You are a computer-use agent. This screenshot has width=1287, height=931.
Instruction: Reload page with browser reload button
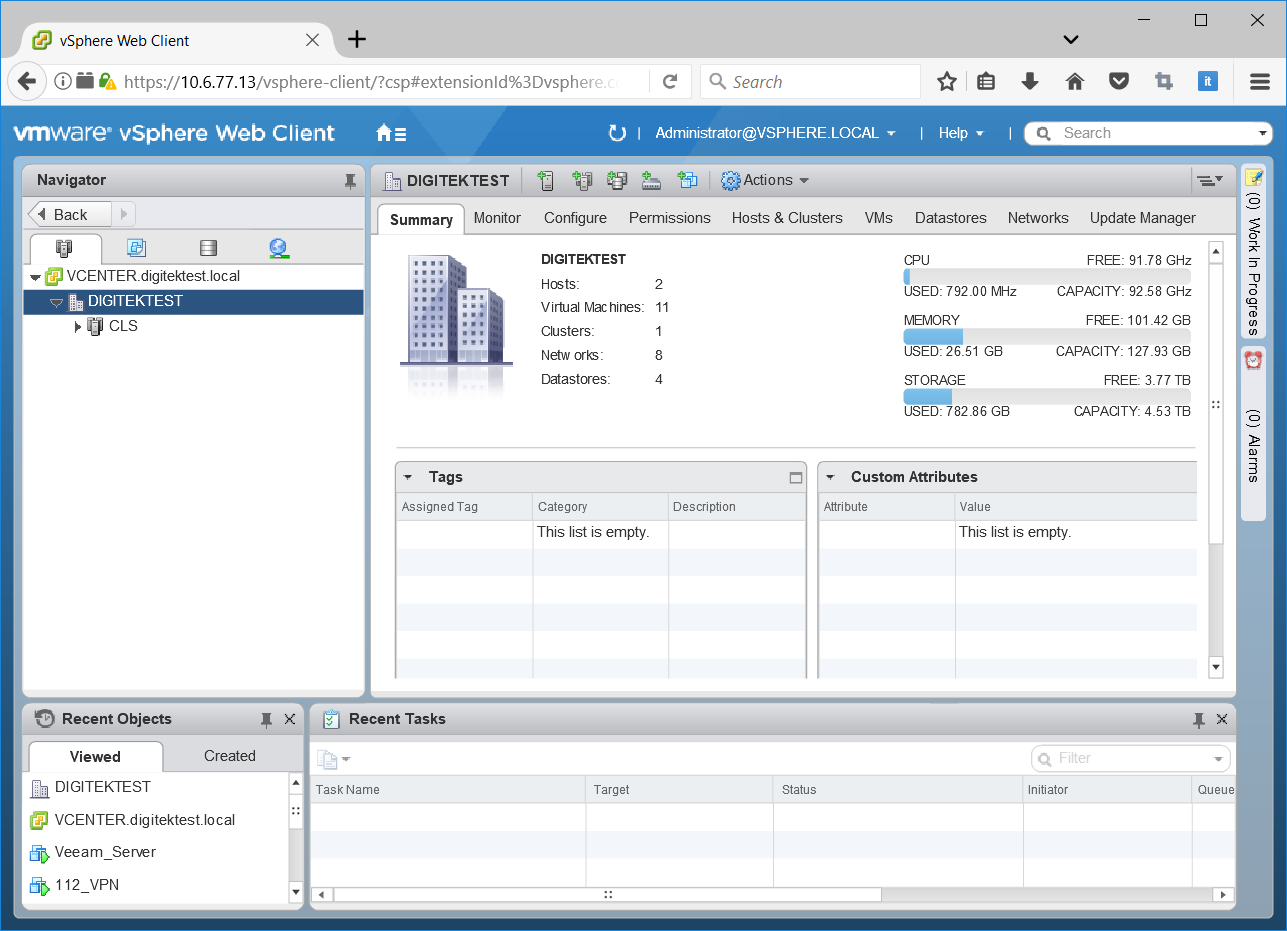[x=671, y=82]
